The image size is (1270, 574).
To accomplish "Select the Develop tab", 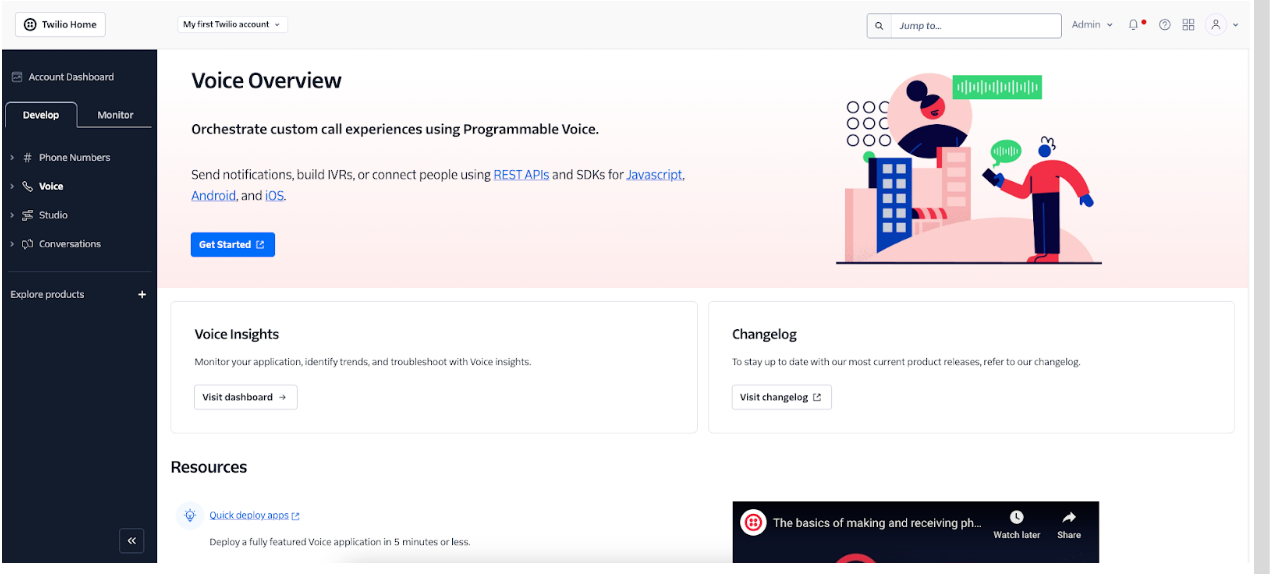I will [x=41, y=115].
